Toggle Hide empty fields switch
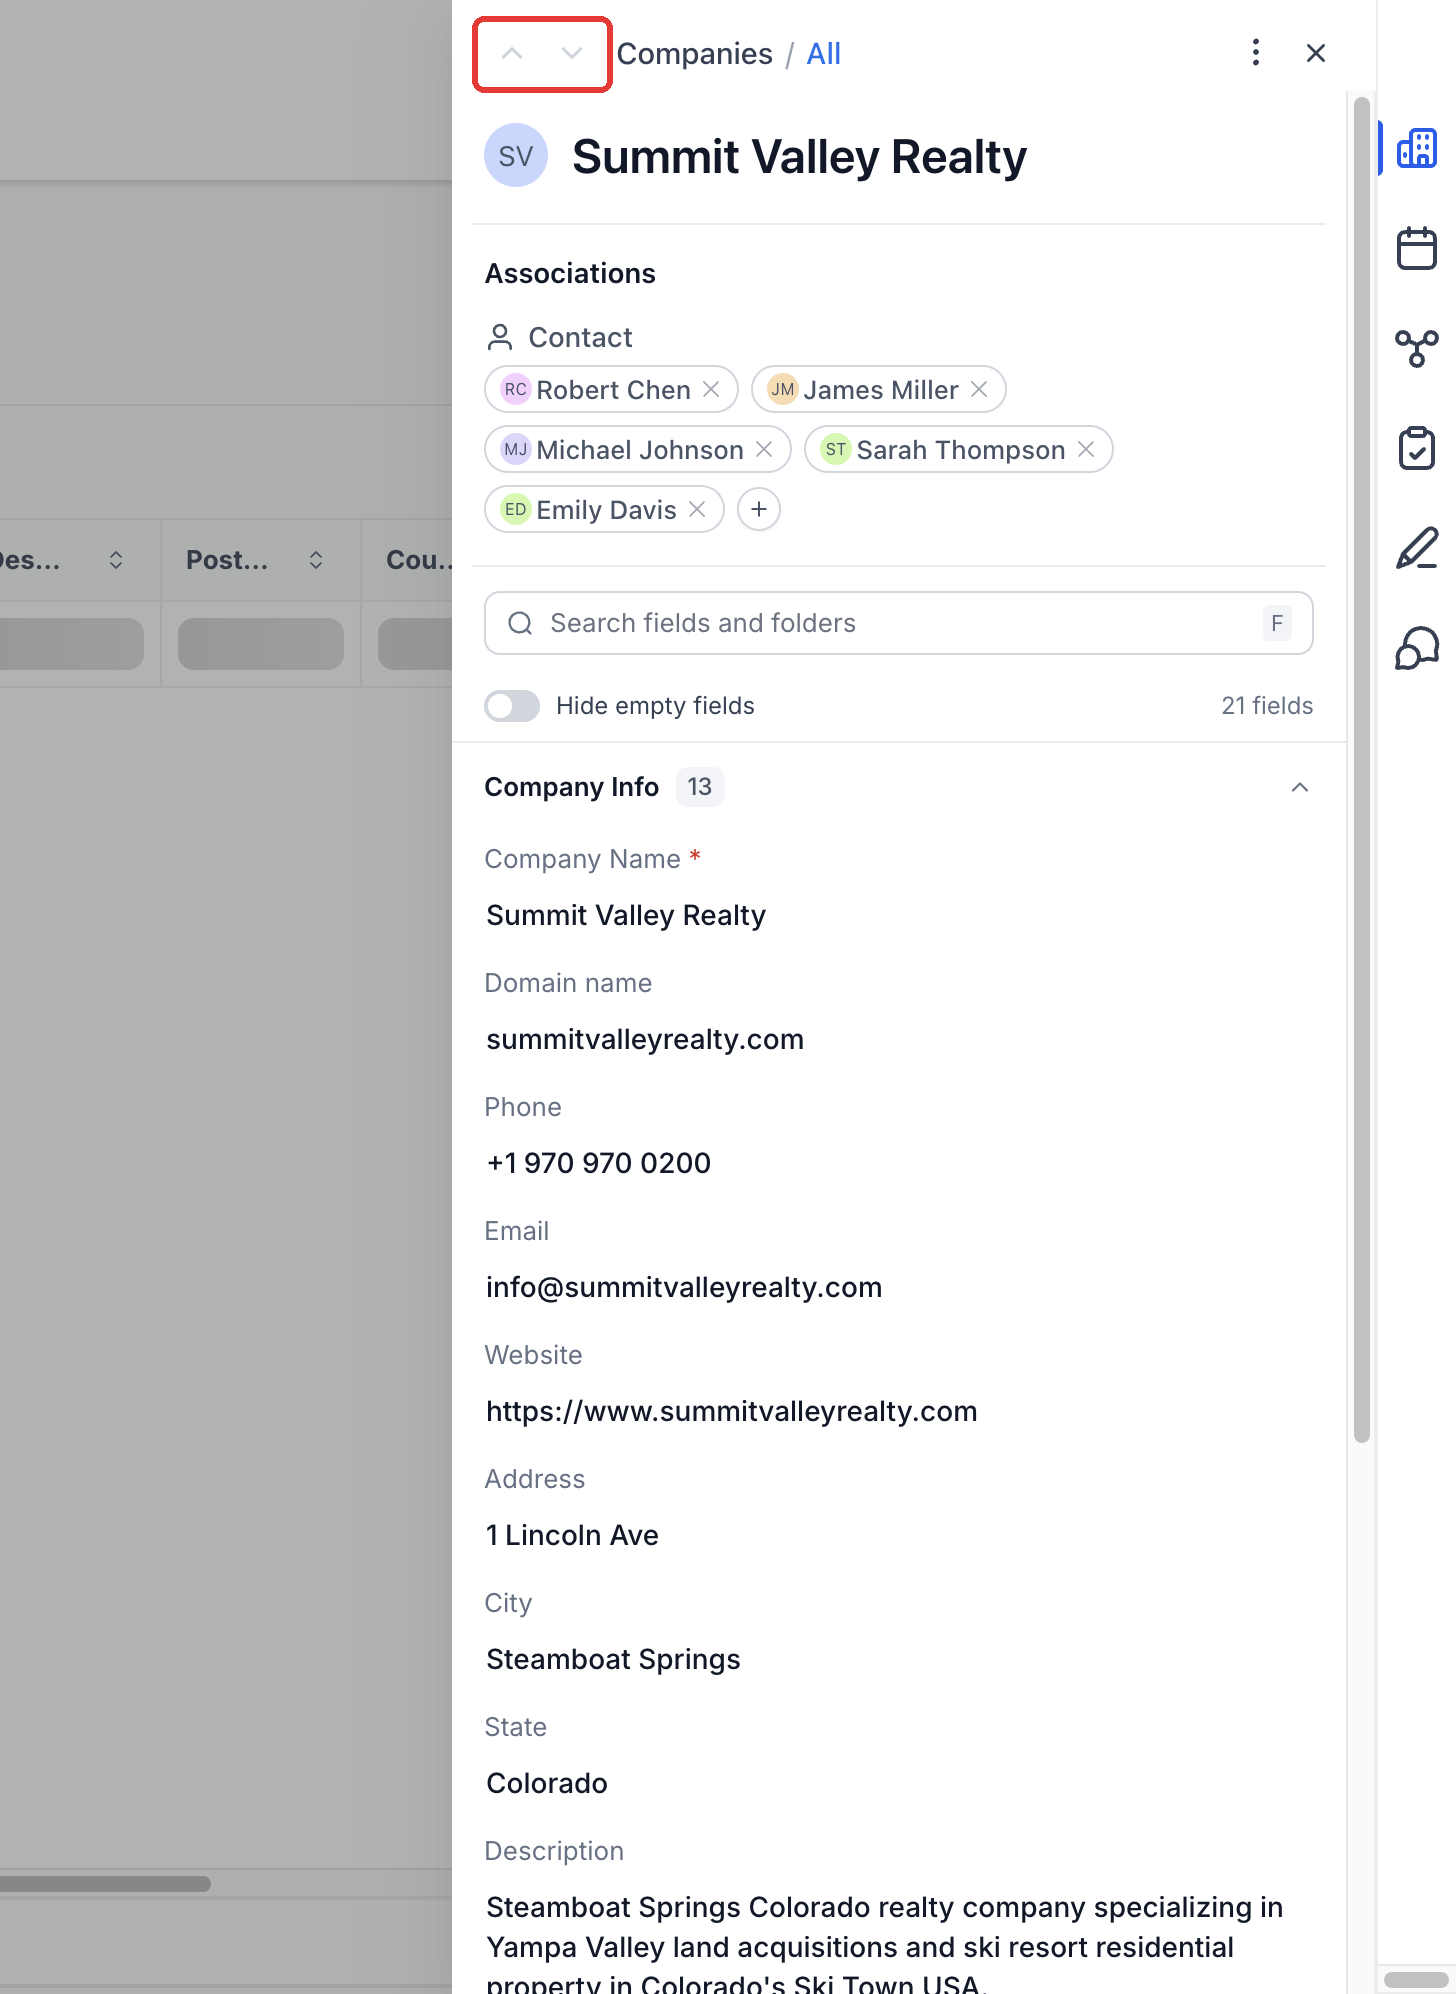 512,706
